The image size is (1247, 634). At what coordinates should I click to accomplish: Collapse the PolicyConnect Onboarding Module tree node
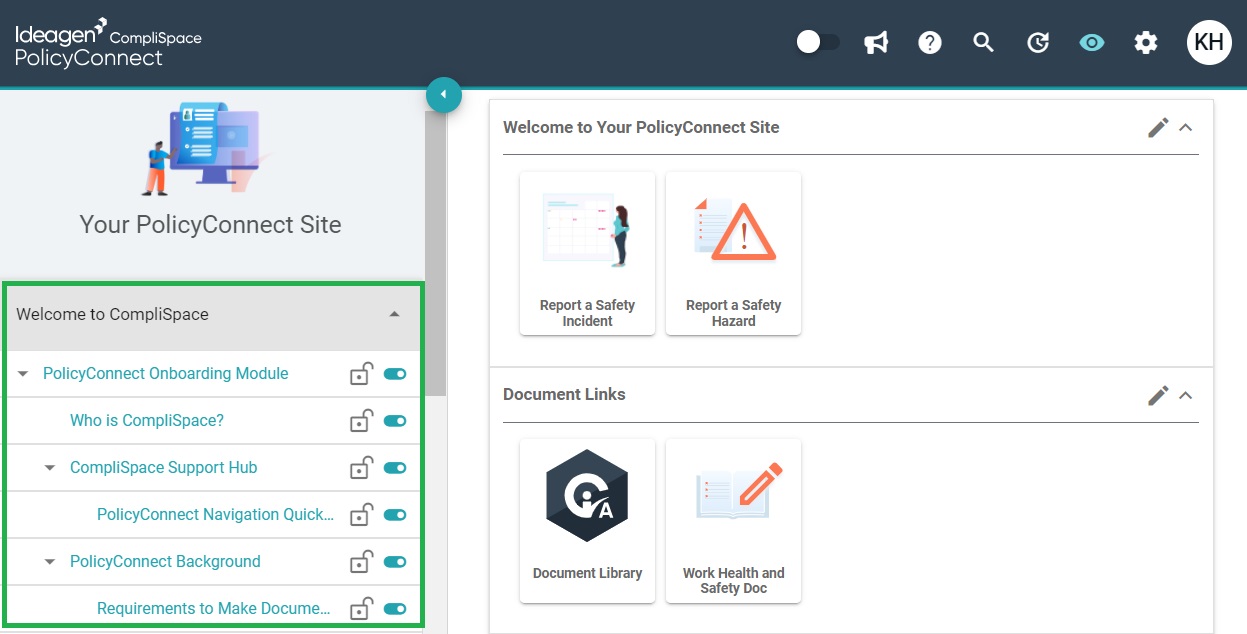click(23, 374)
